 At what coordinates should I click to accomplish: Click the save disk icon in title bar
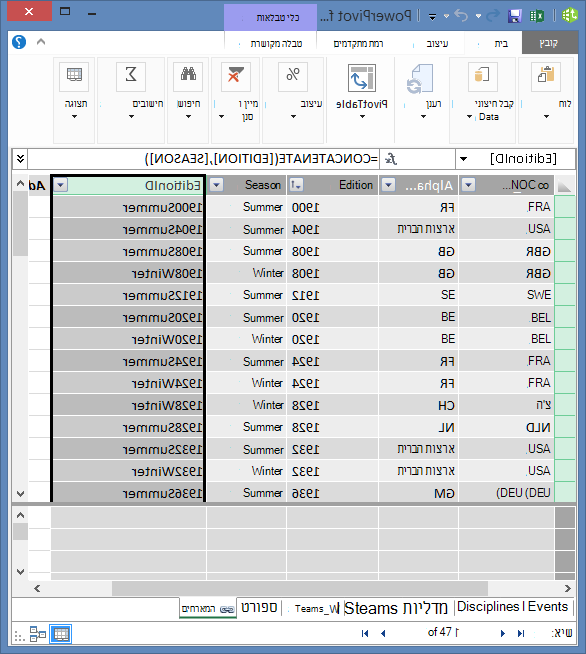click(x=515, y=16)
